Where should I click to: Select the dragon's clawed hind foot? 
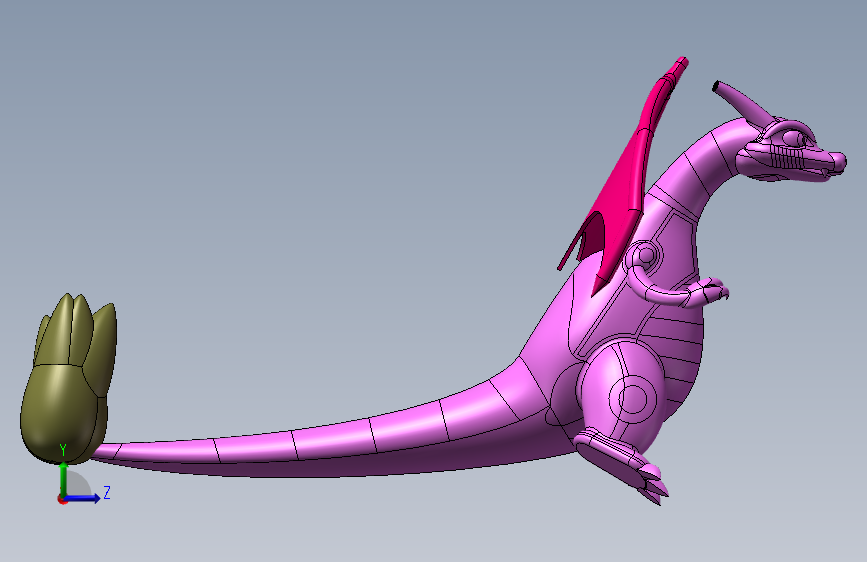click(x=622, y=465)
